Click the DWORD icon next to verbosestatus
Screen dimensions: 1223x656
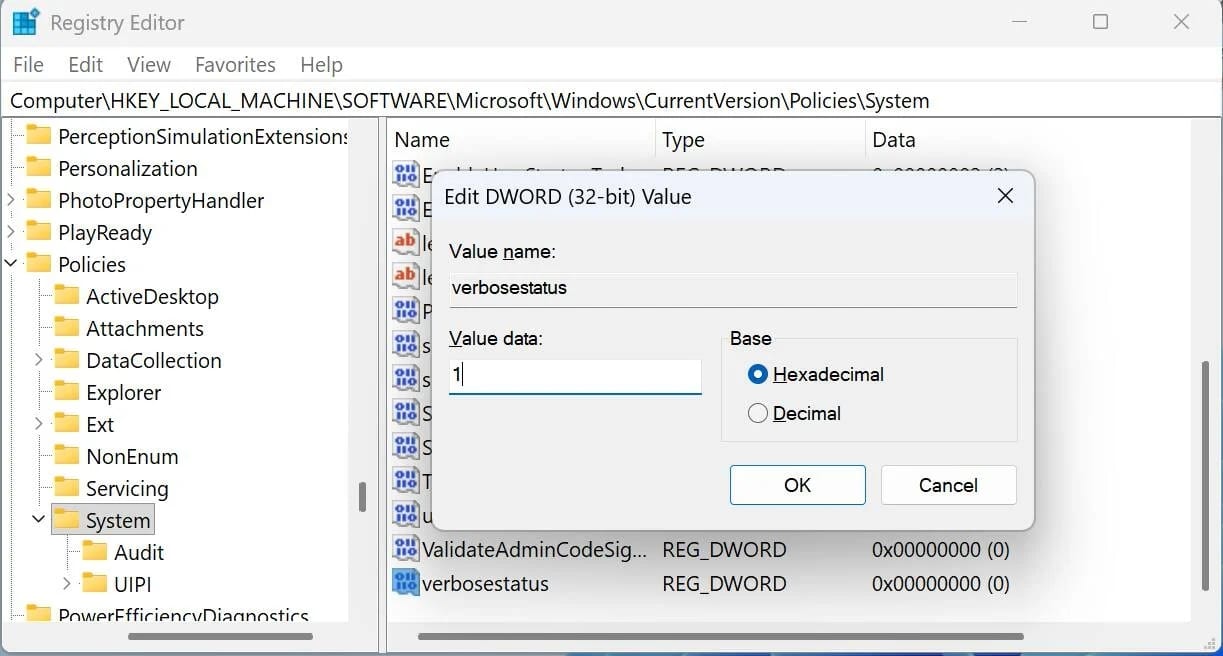click(x=405, y=583)
